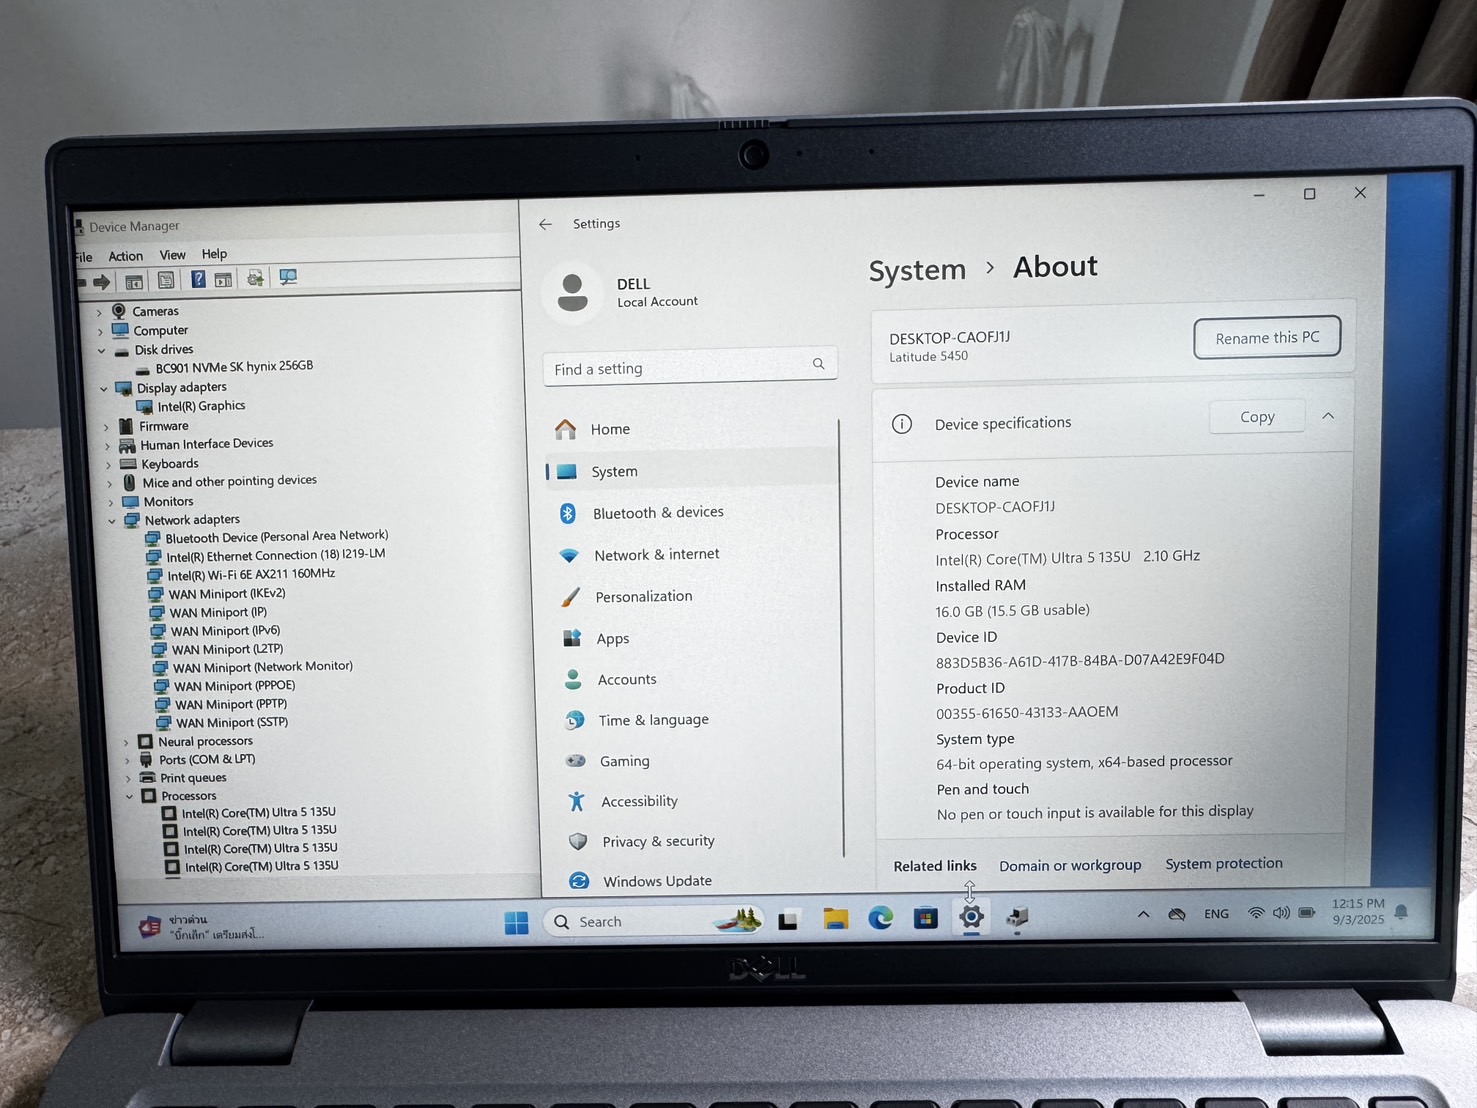
Task: Open File Explorer from taskbar
Action: [836, 918]
